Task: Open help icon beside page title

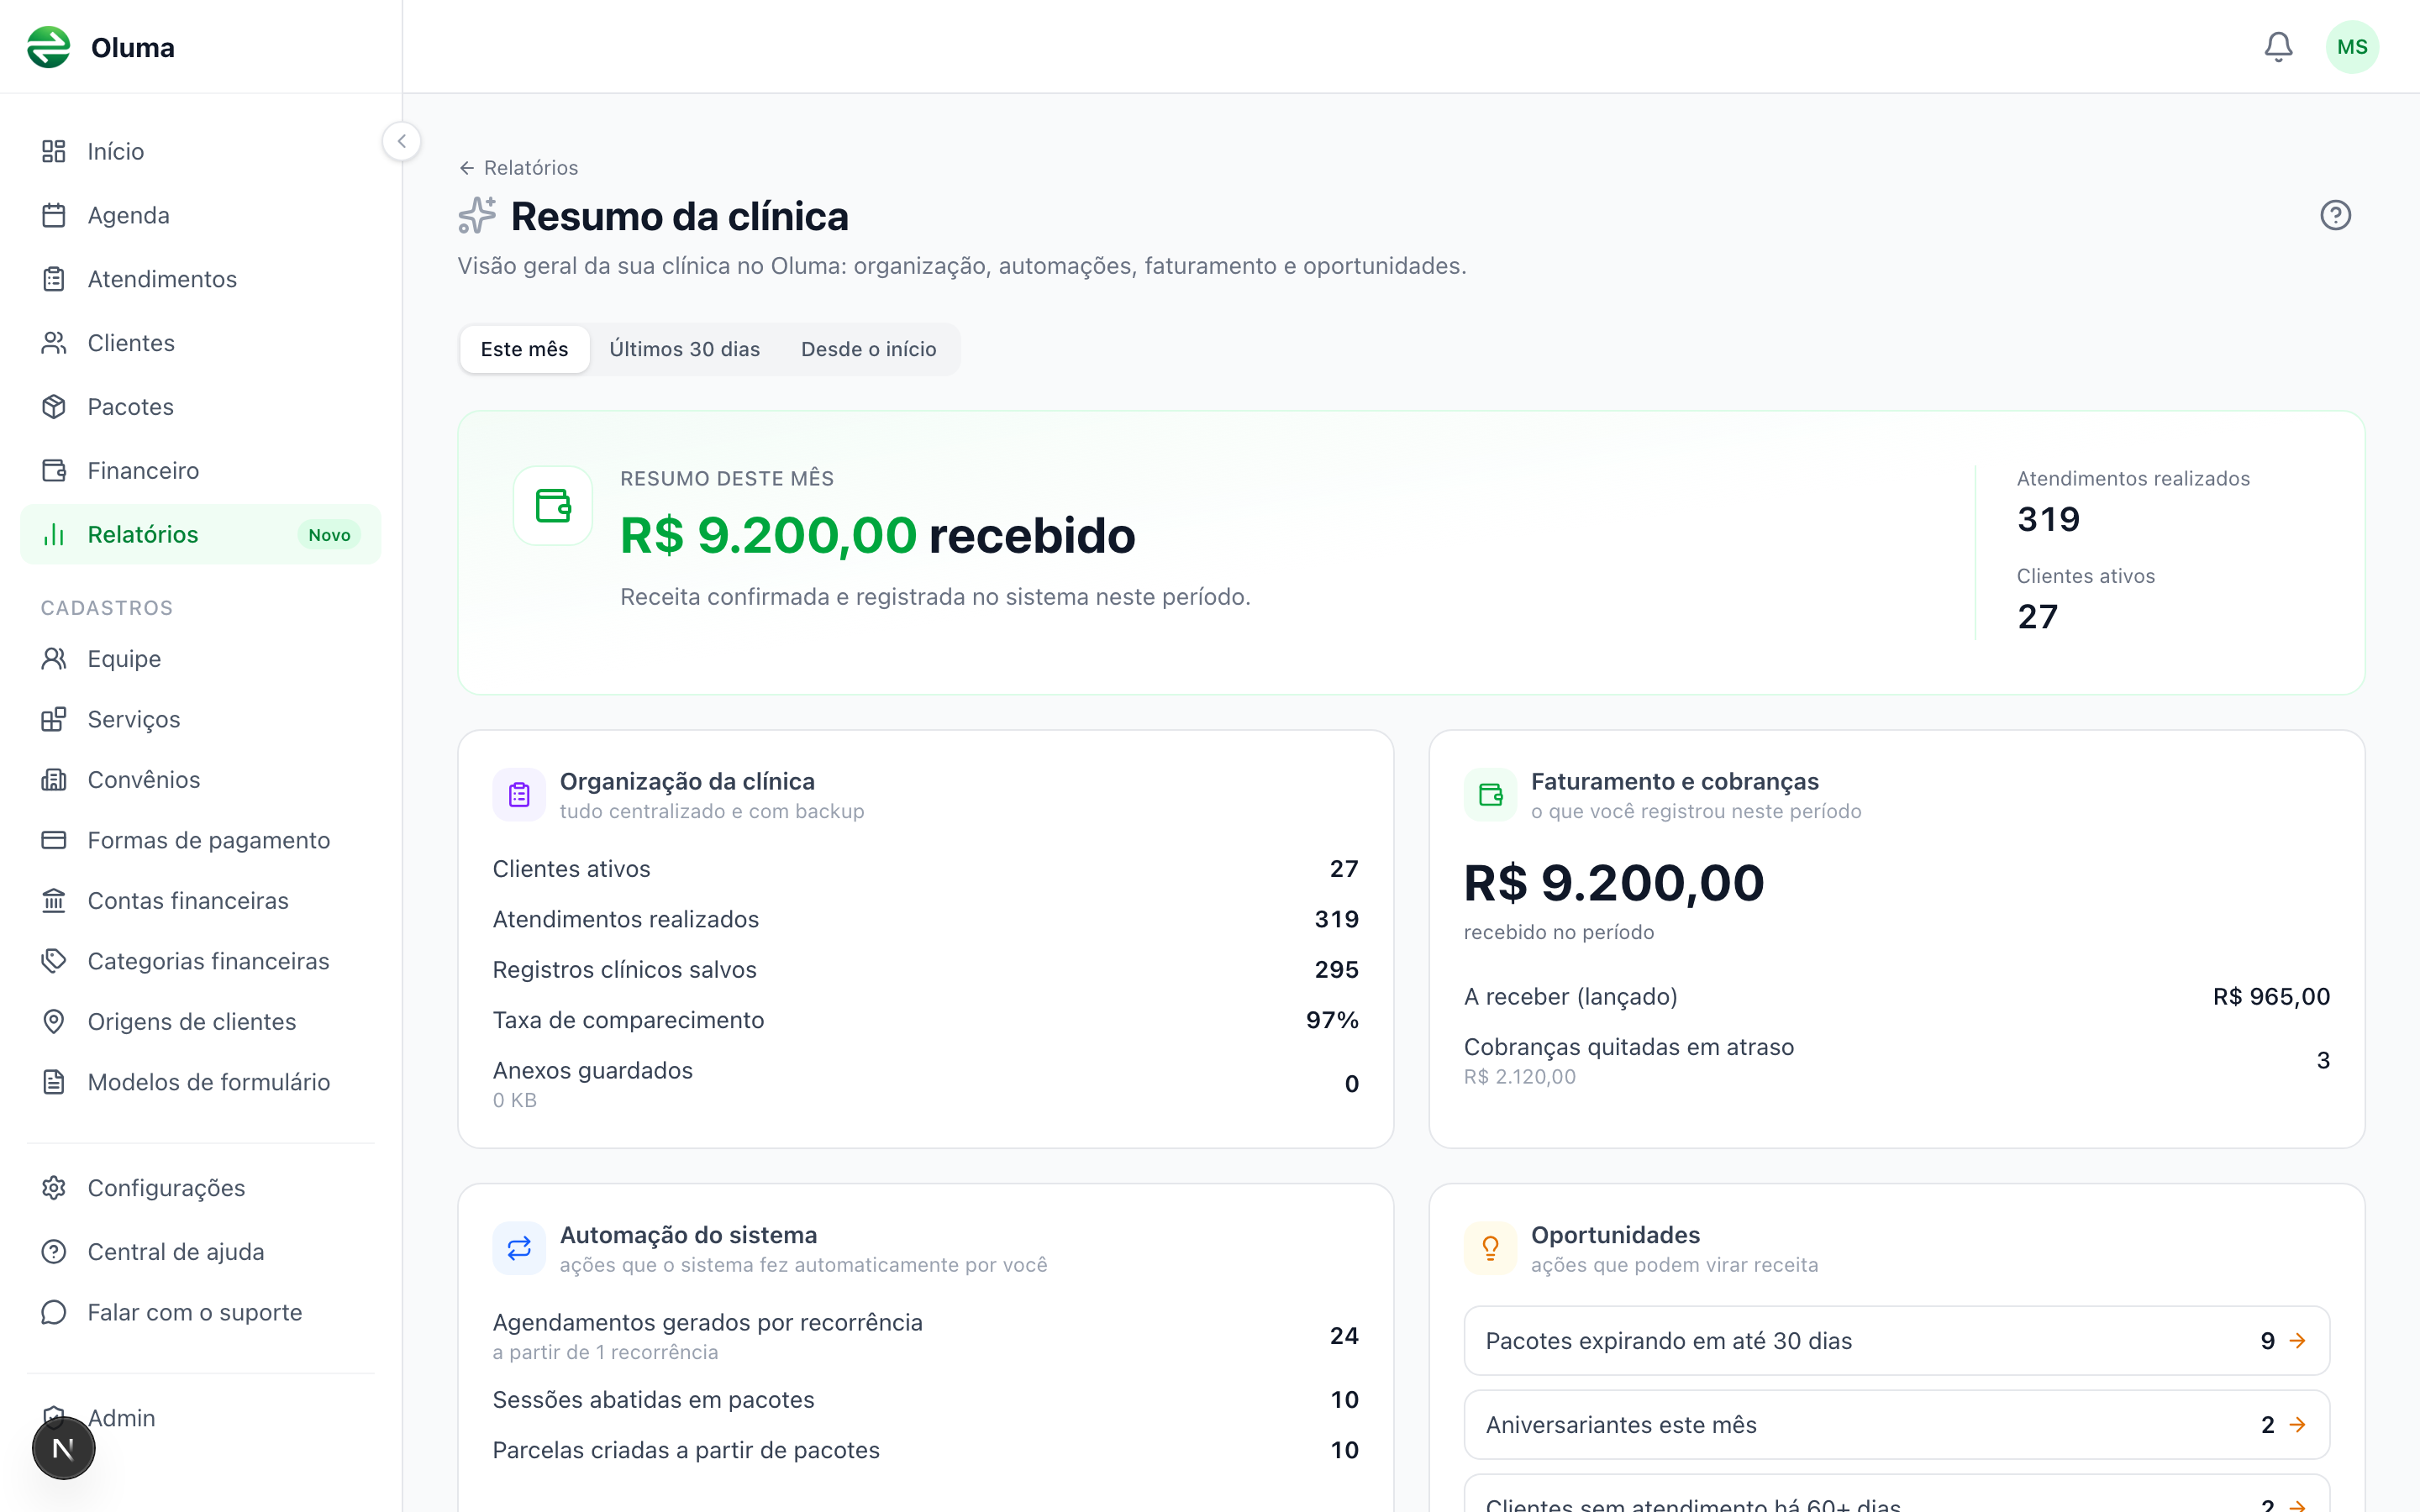Action: click(x=2335, y=215)
